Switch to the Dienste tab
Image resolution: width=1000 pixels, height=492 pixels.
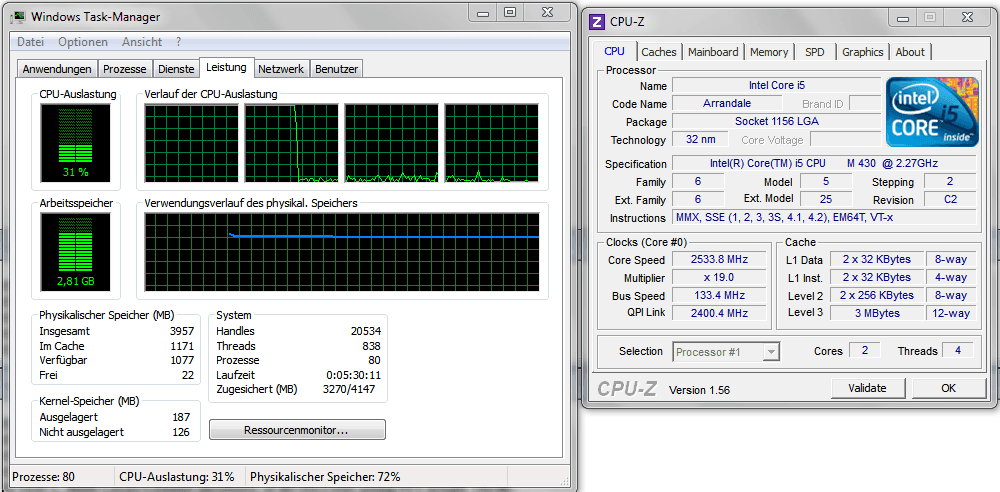click(x=176, y=69)
